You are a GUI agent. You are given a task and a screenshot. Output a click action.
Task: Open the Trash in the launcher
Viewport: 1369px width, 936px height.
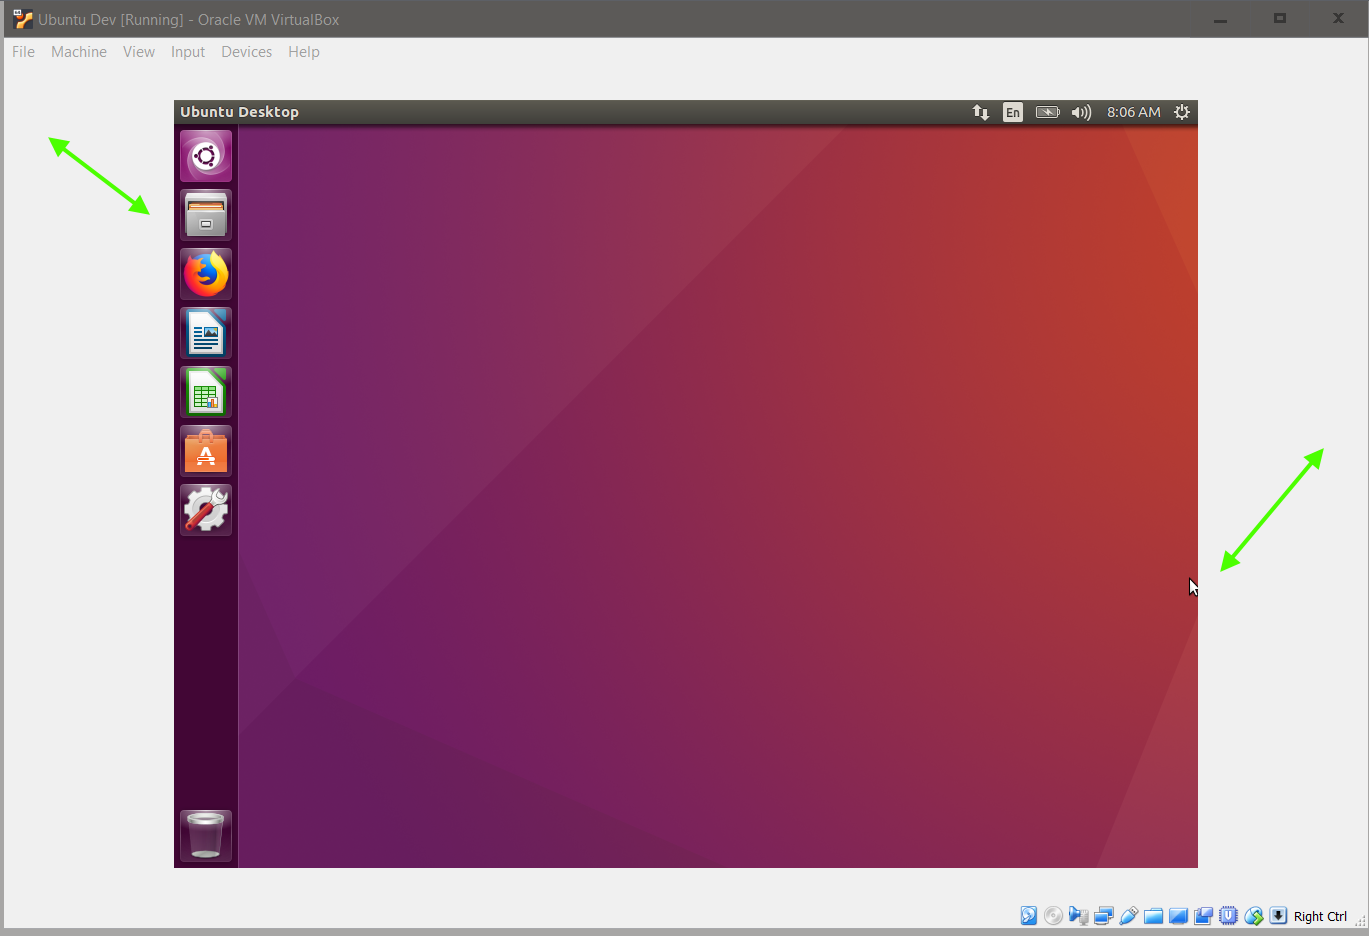[x=206, y=836]
